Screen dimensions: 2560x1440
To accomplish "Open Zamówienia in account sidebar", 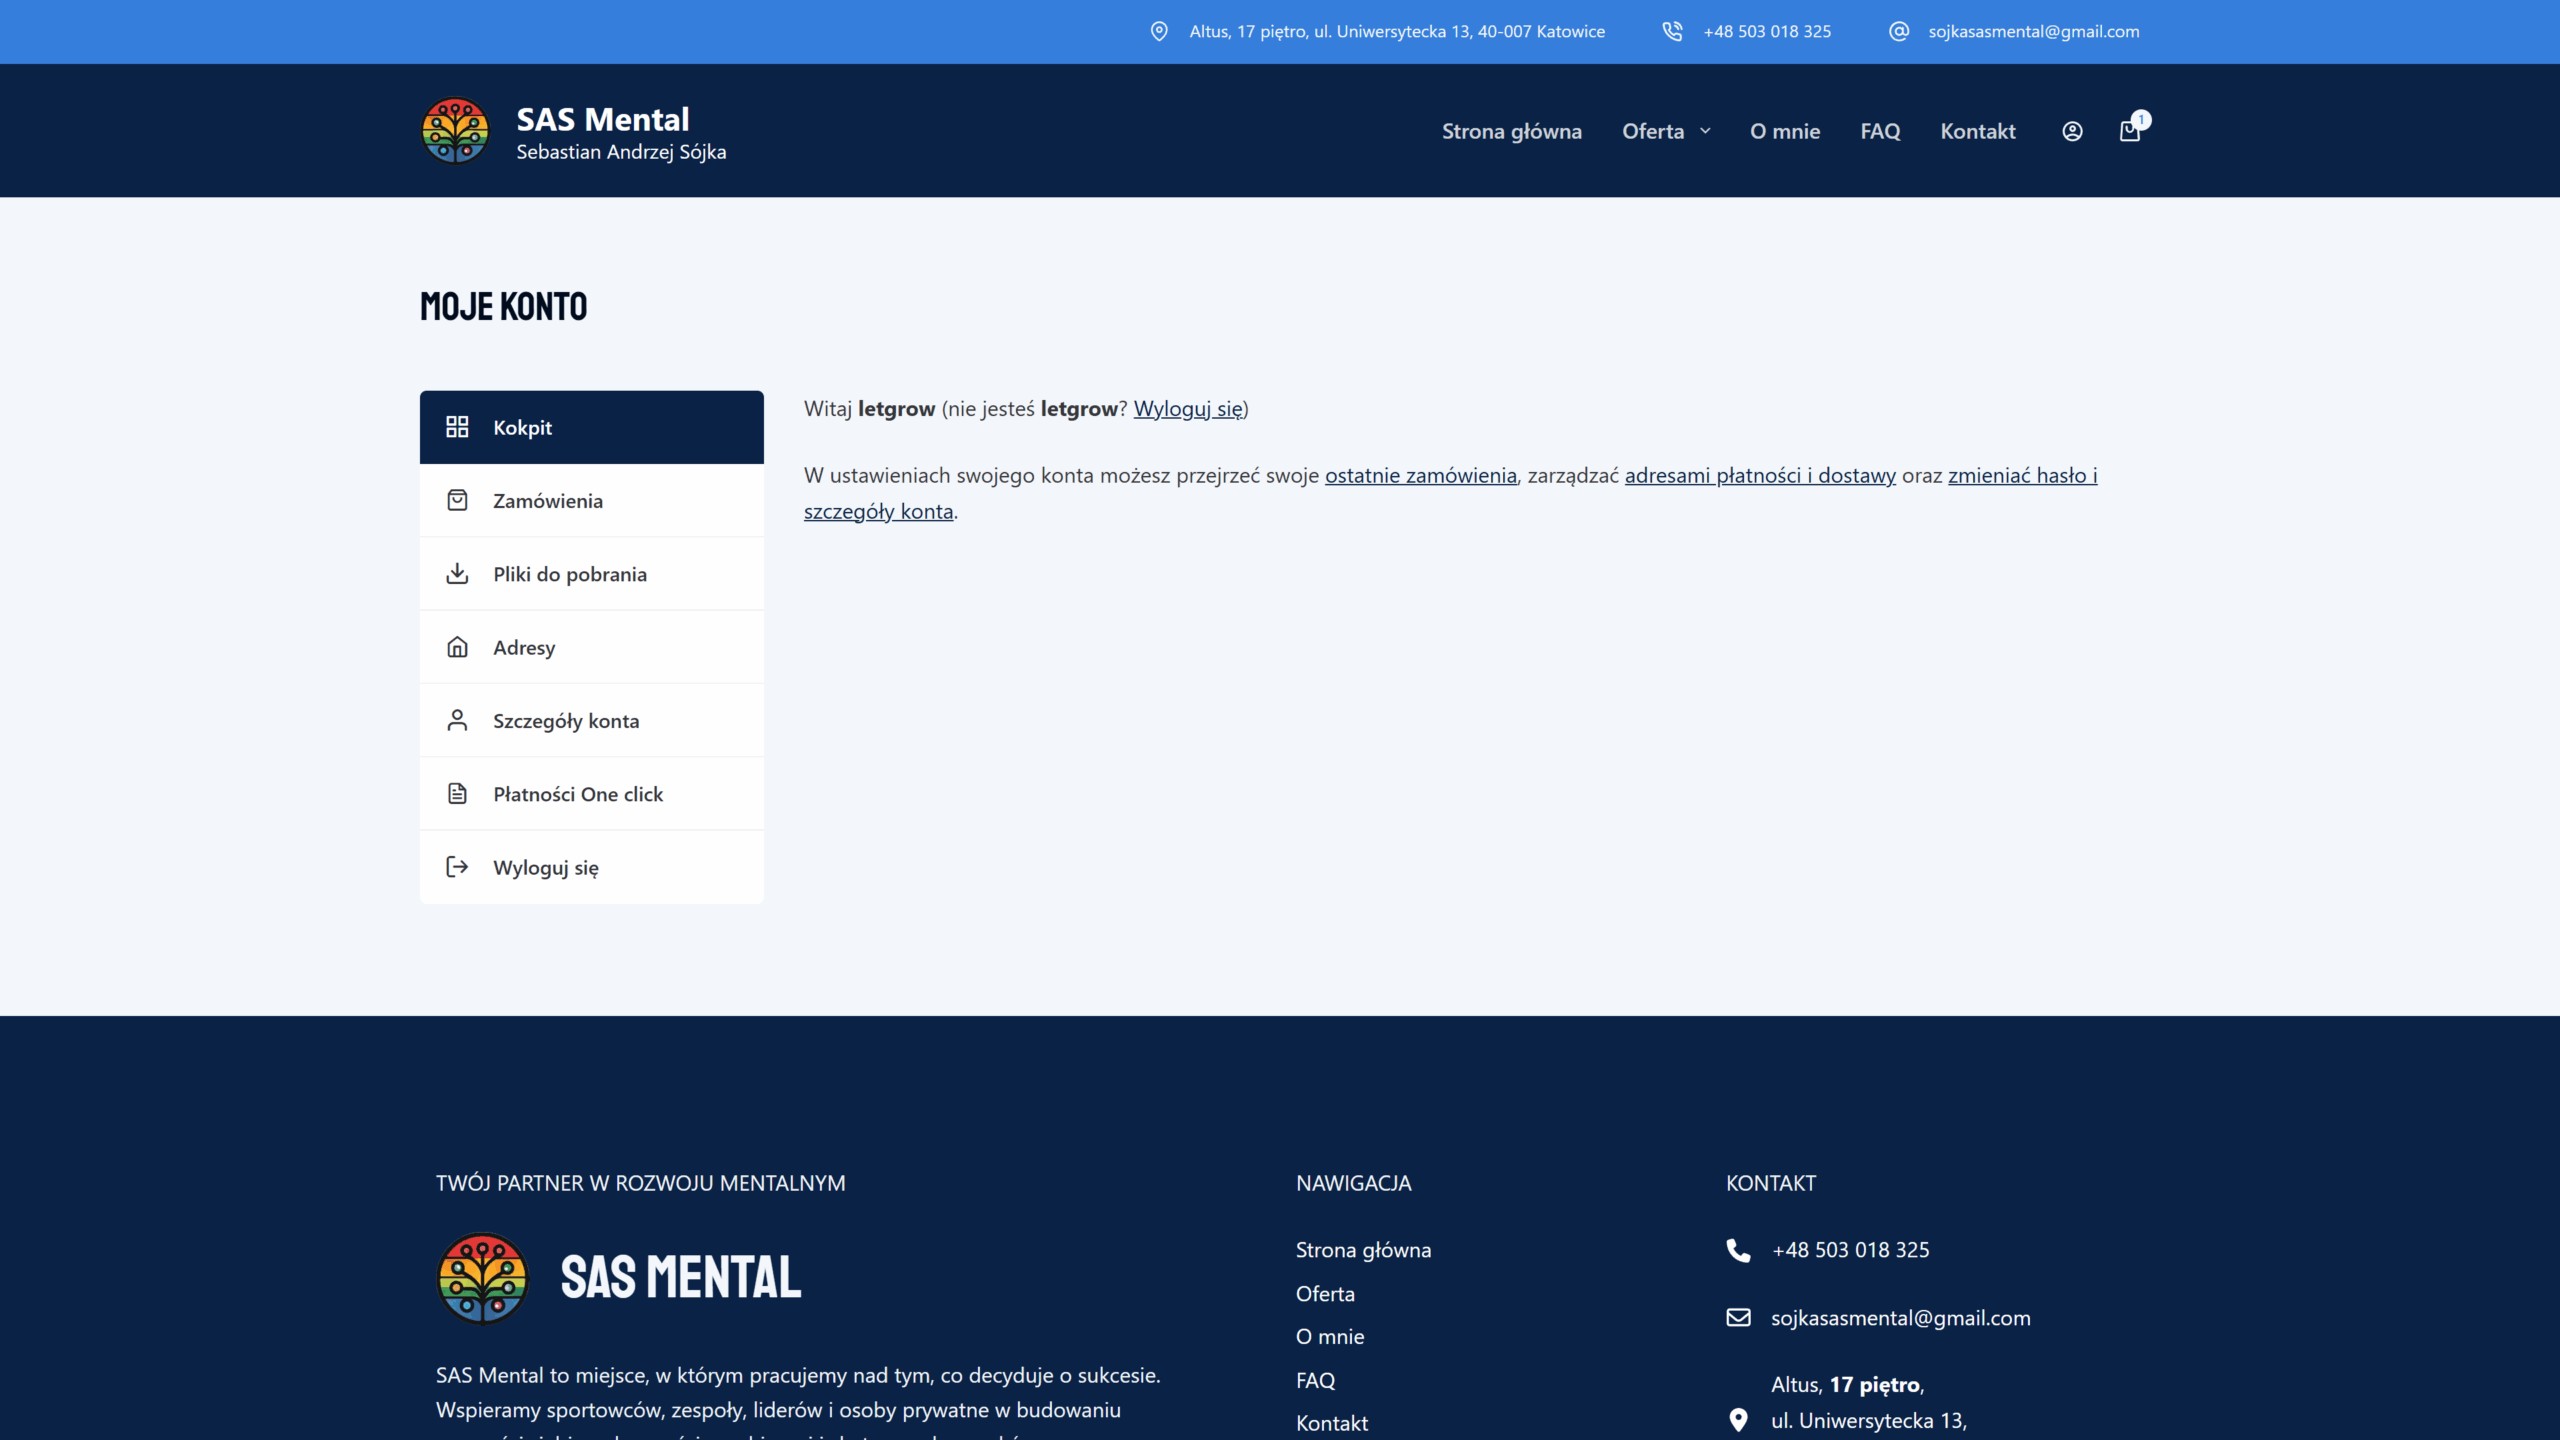I will pos(547,501).
